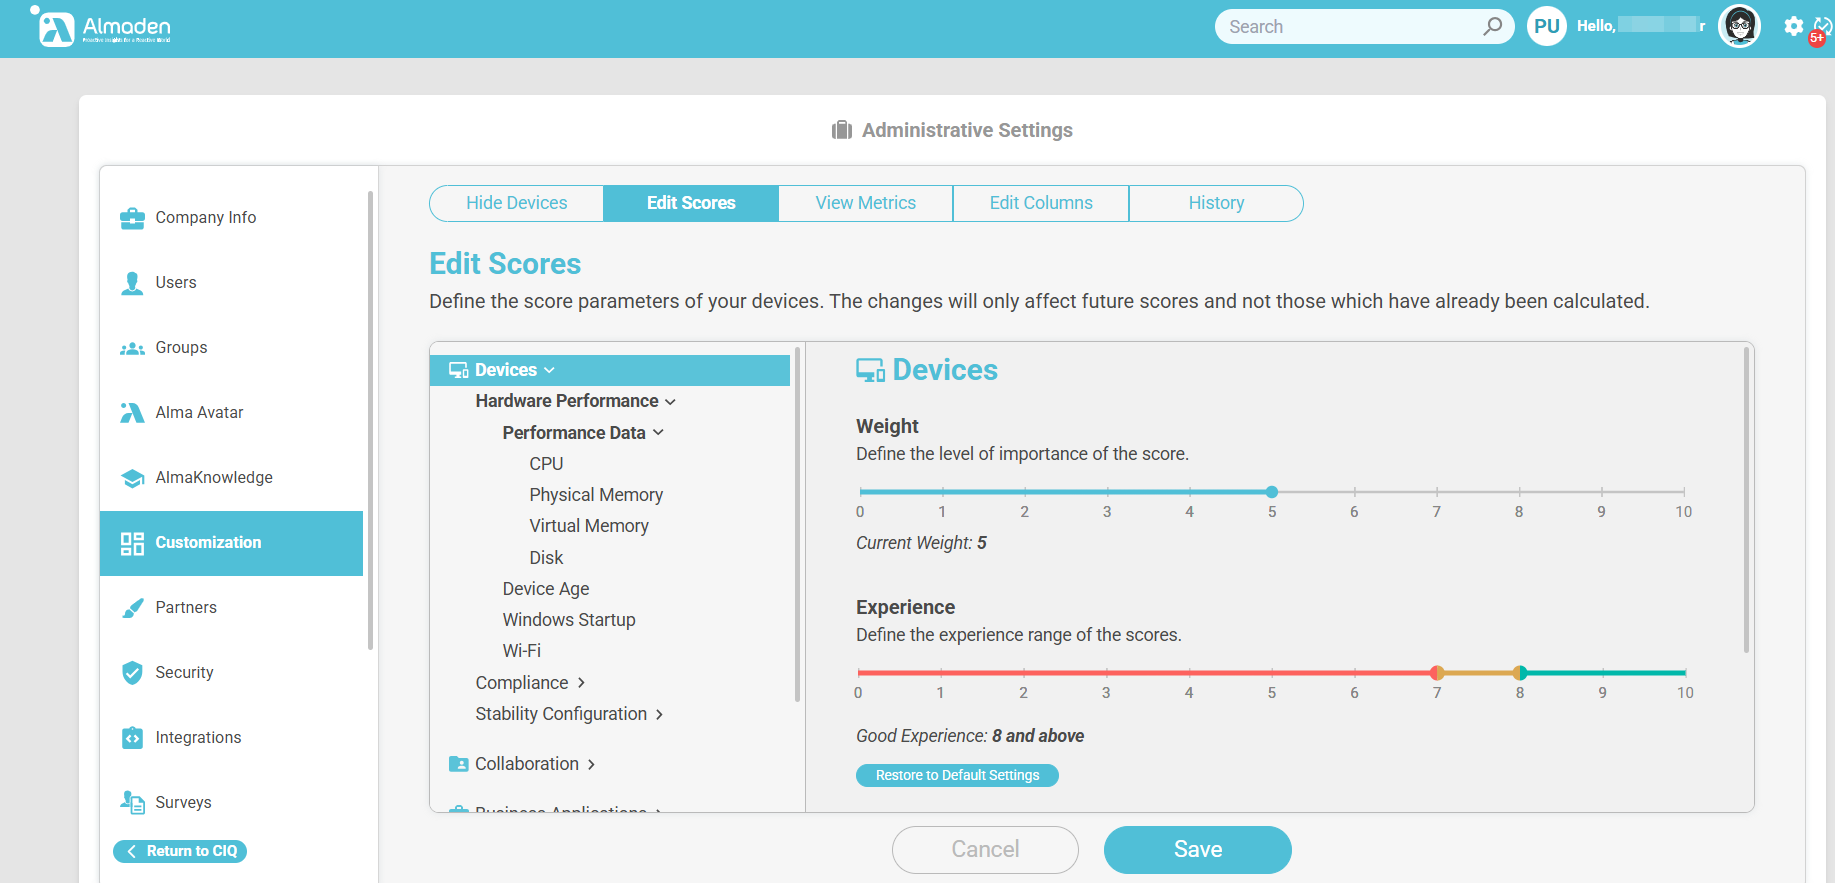Click the Alma Avatar icon
1835x883 pixels.
[132, 413]
